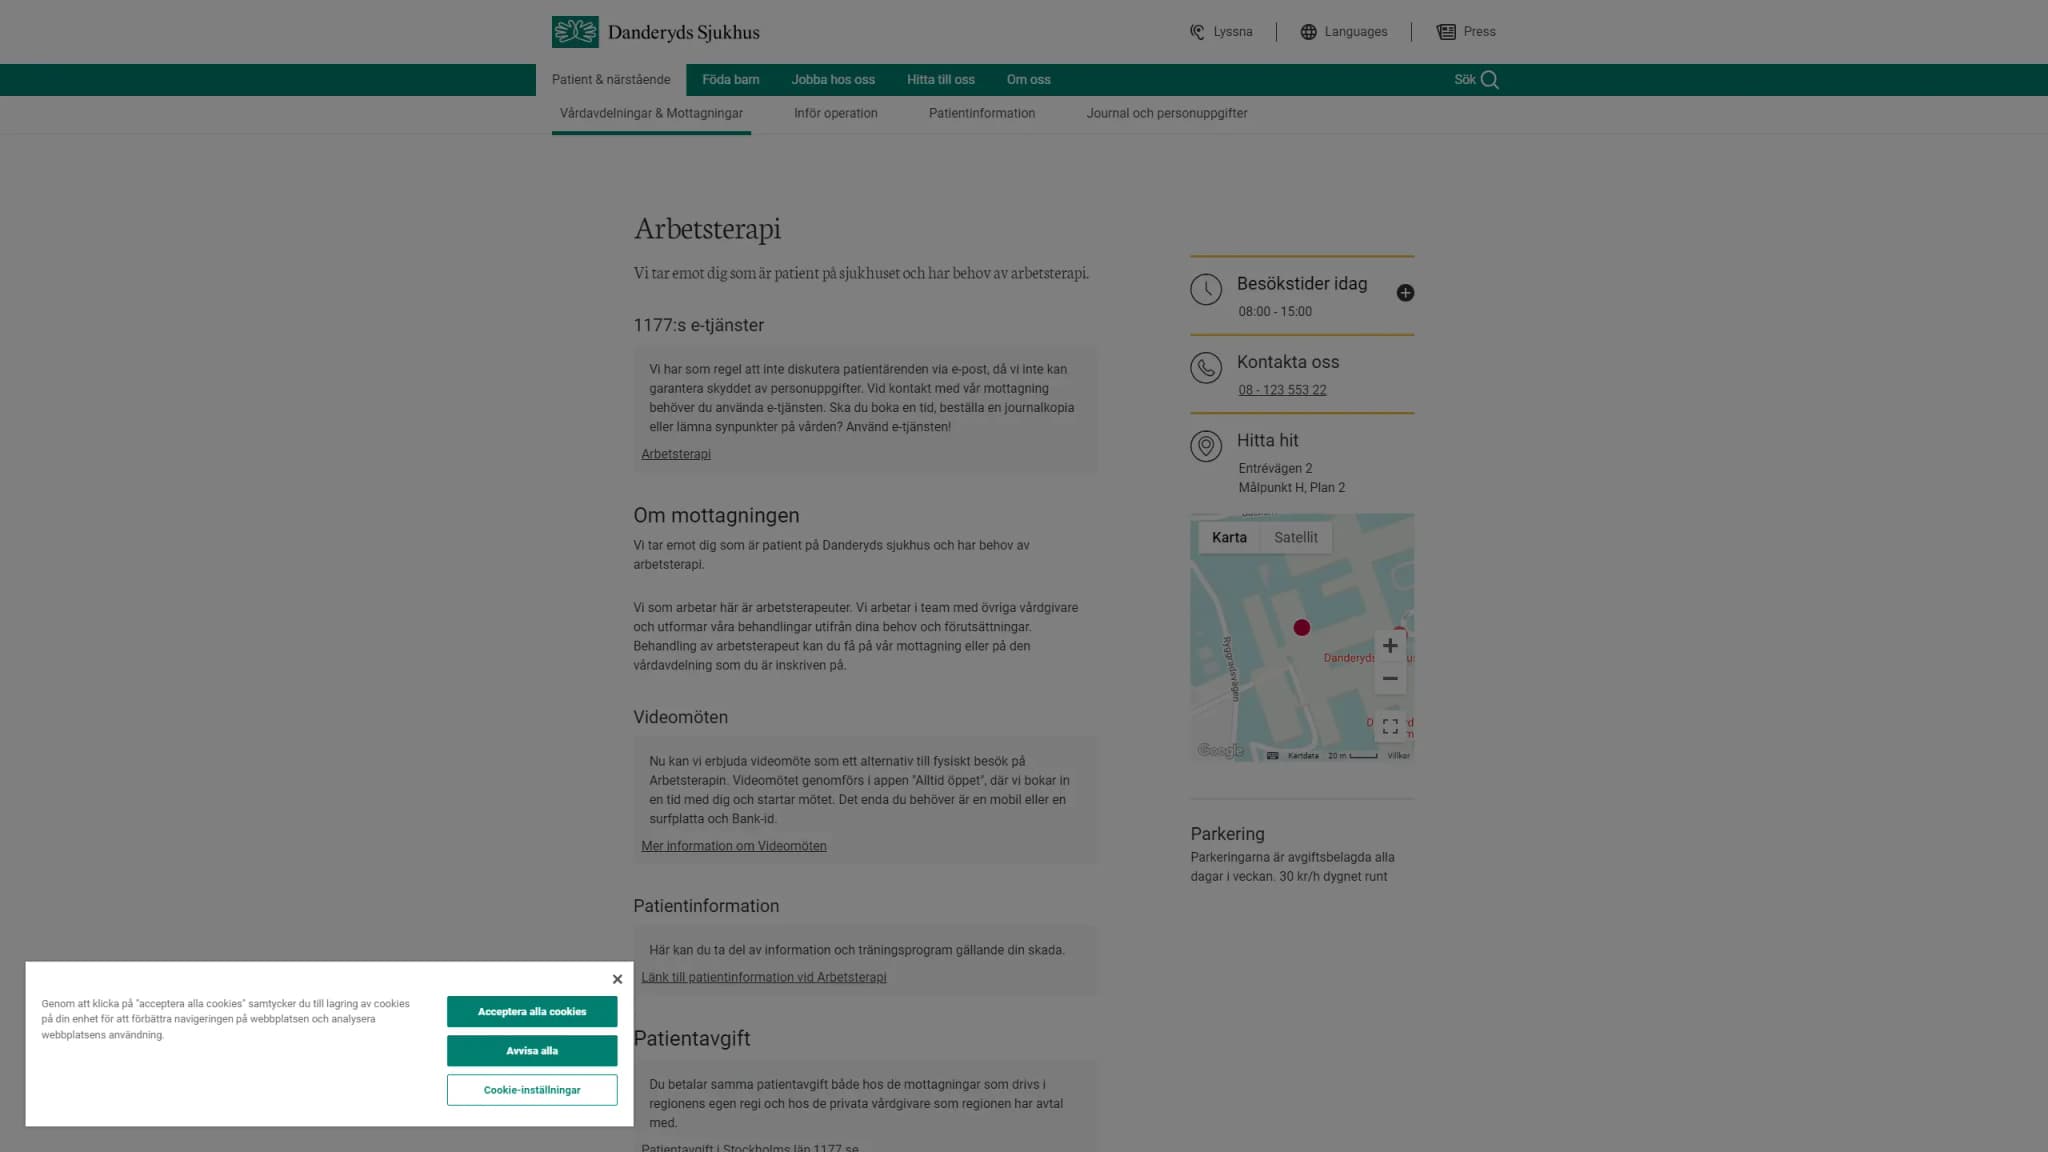Open Arbetsterapi e-tjänst link
The width and height of the screenshot is (2048, 1152).
pos(676,454)
